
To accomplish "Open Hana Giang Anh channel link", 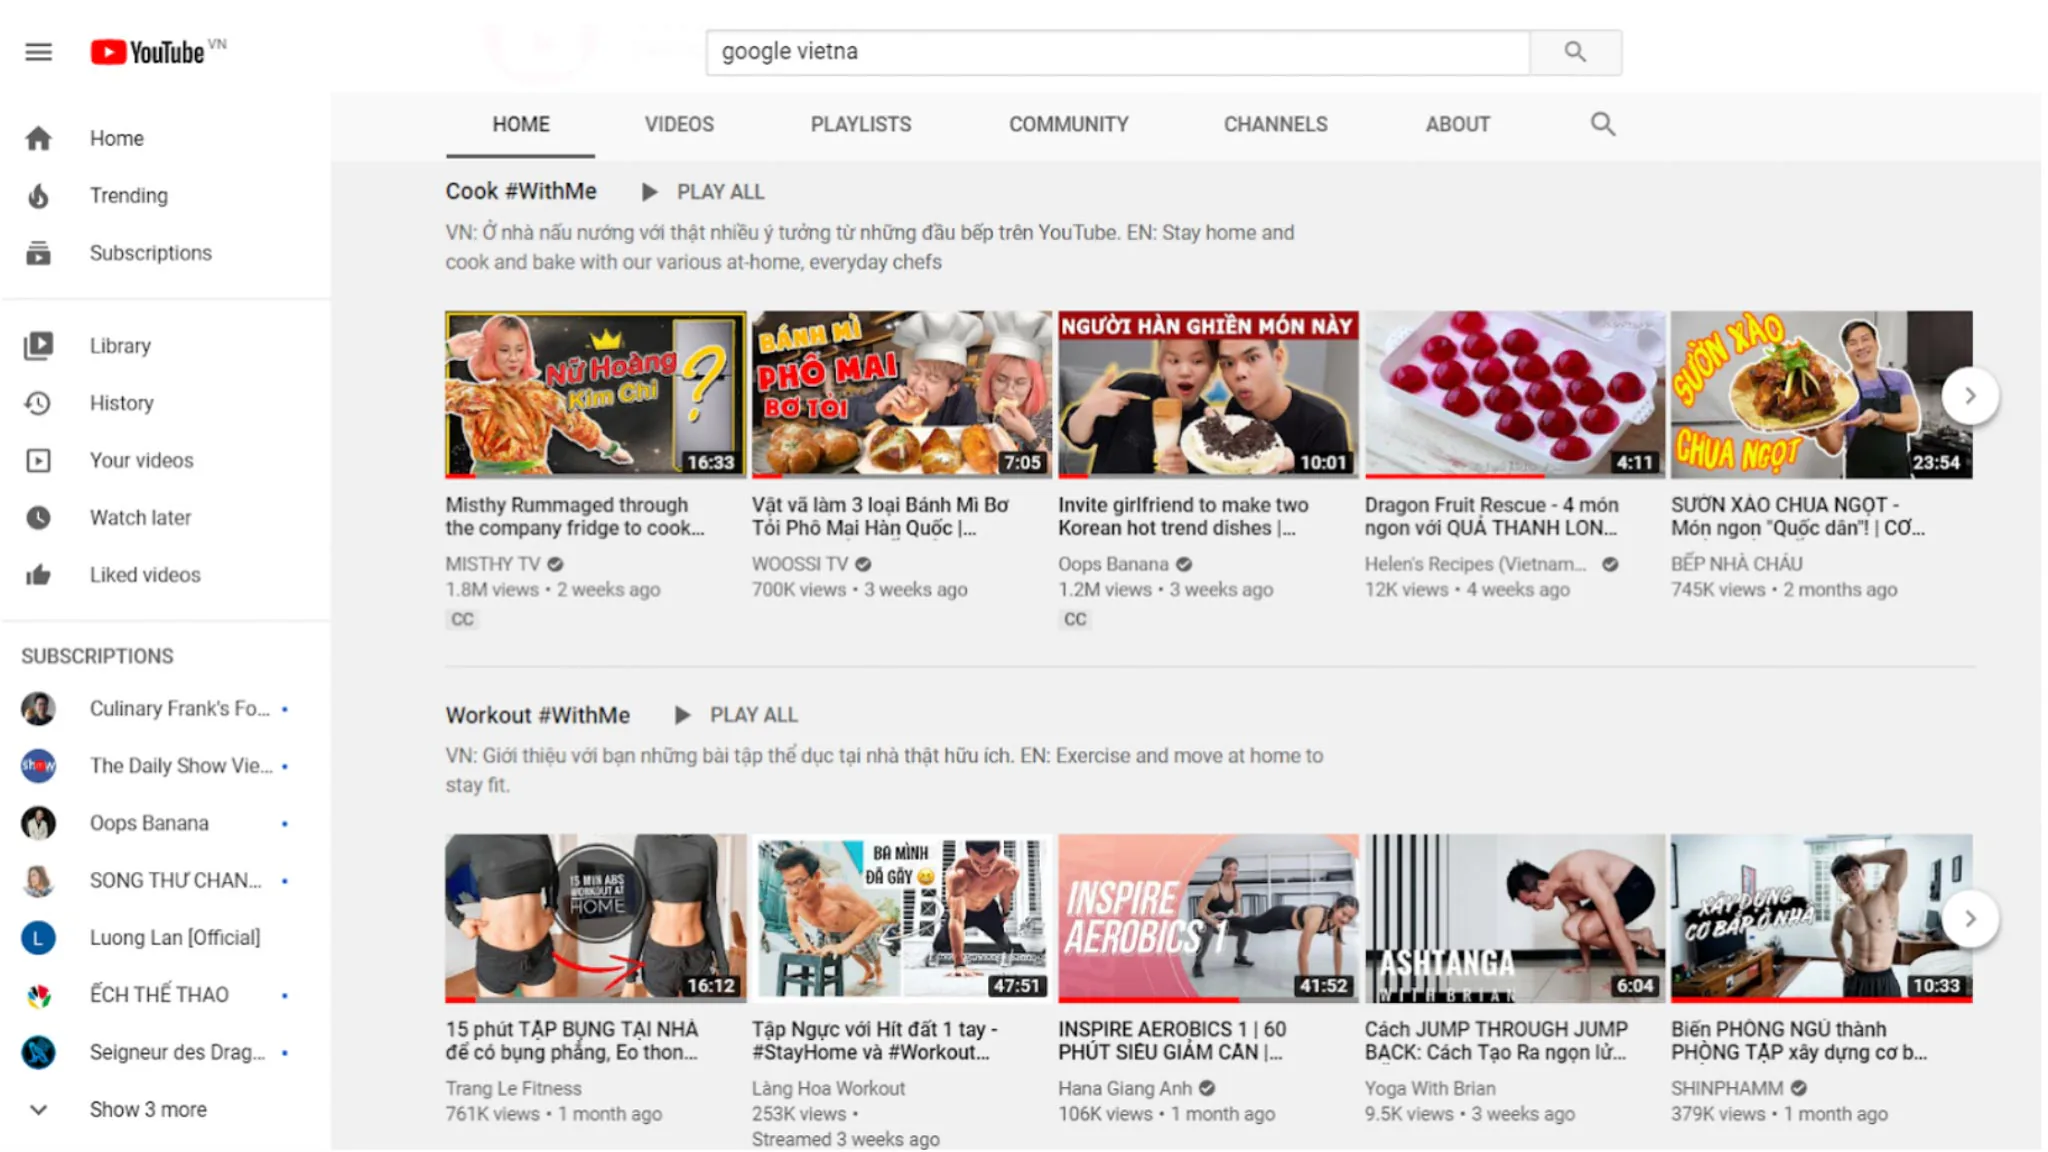I will (x=1125, y=1088).
